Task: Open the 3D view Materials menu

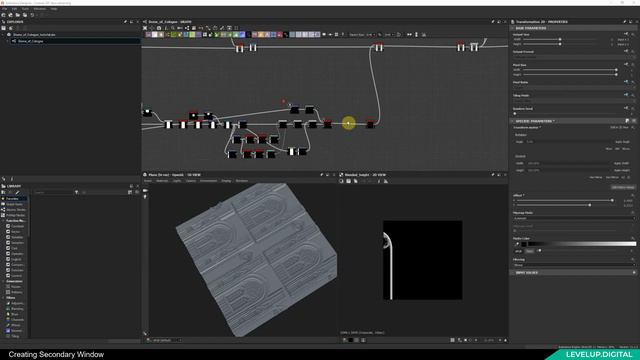Action: pos(162,180)
